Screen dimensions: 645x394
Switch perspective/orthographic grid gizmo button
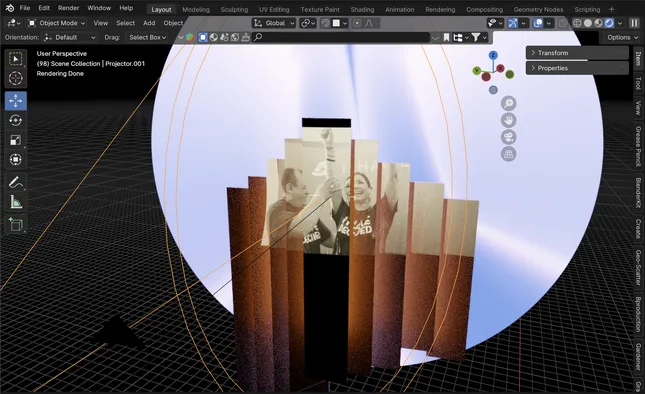pyautogui.click(x=508, y=154)
